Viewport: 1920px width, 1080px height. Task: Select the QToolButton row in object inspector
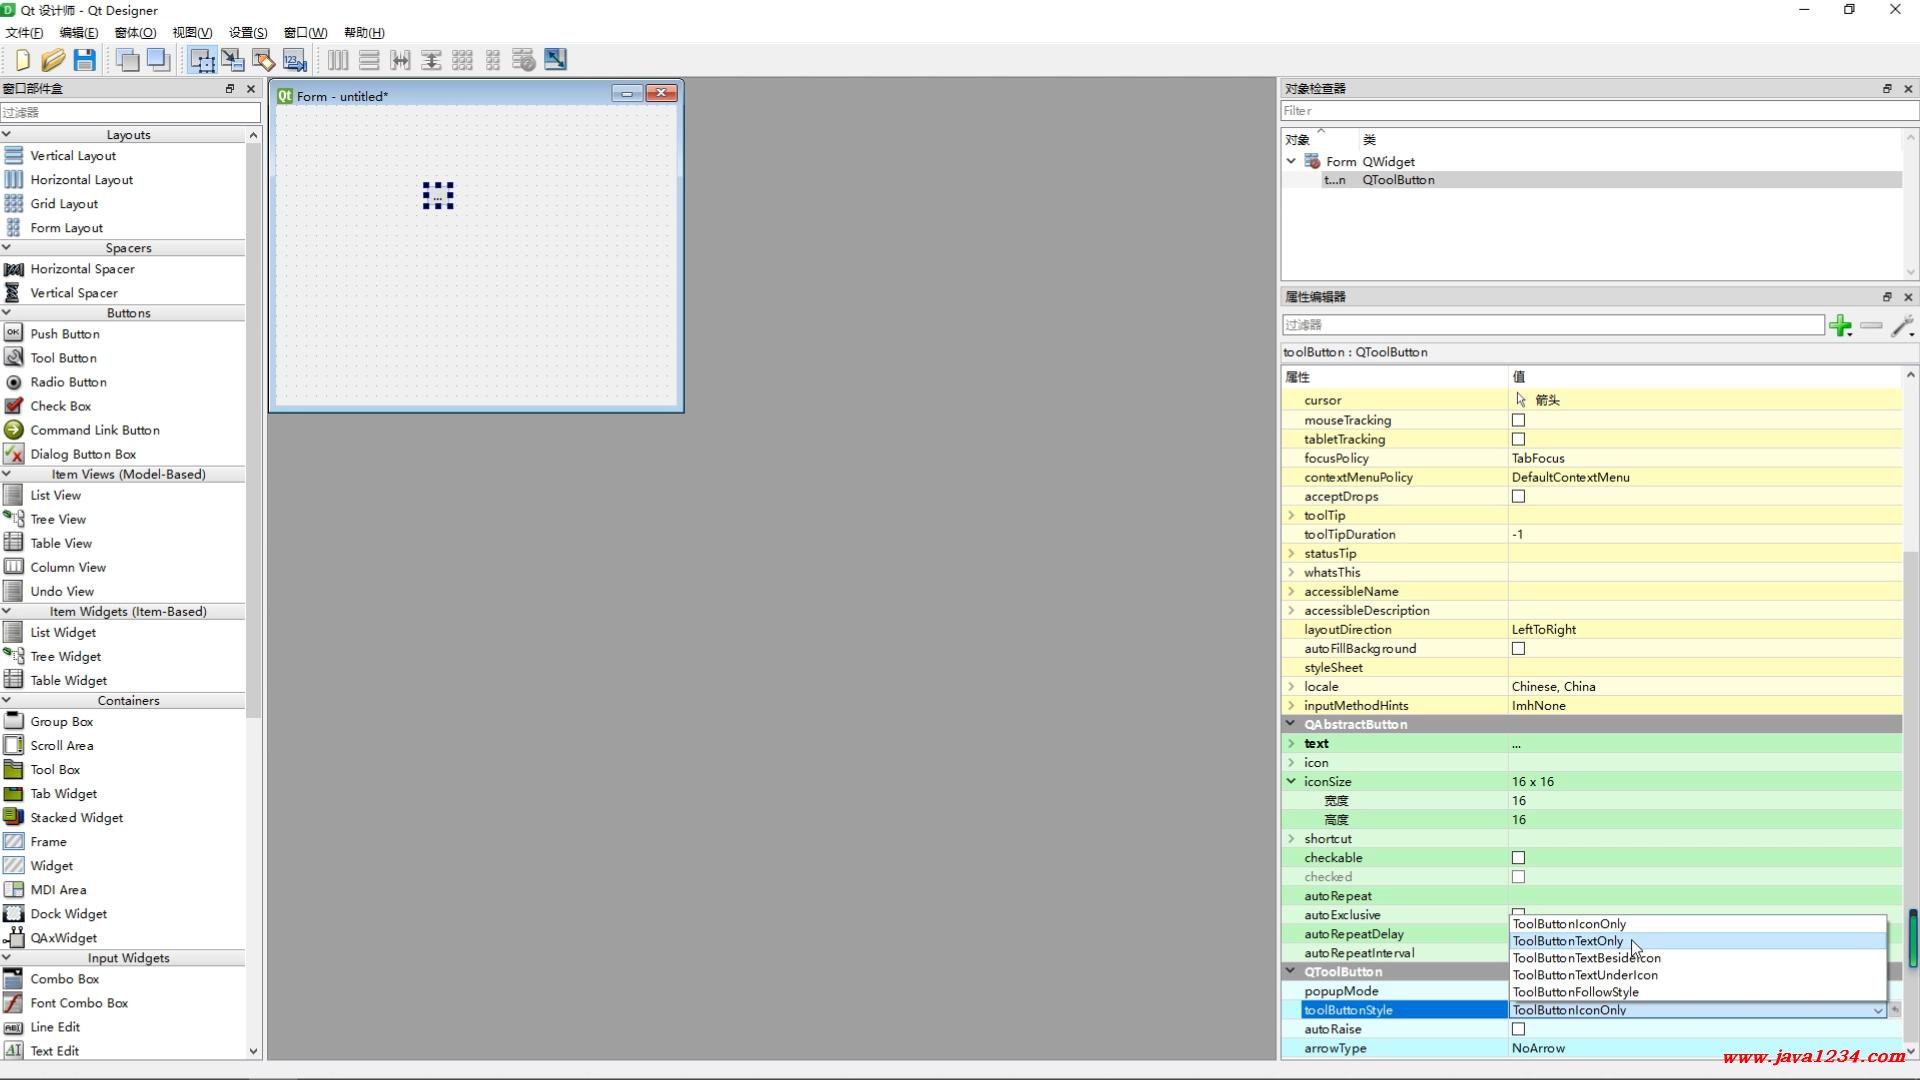point(1397,180)
